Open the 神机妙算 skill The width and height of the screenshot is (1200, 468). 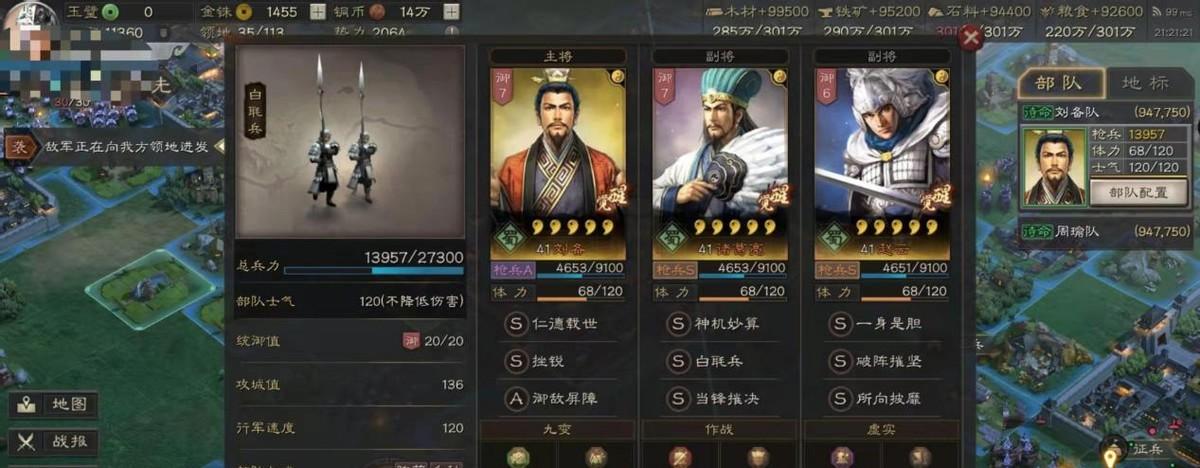[718, 324]
